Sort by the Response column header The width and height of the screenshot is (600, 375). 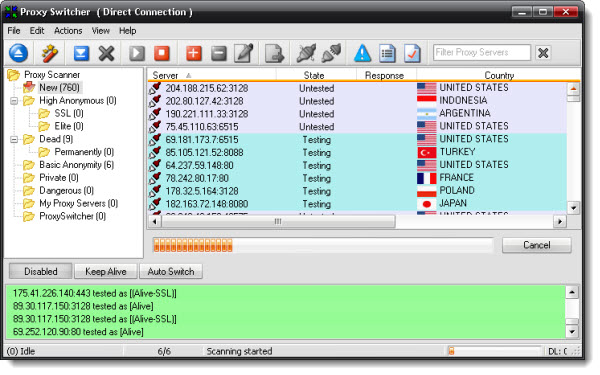click(386, 75)
